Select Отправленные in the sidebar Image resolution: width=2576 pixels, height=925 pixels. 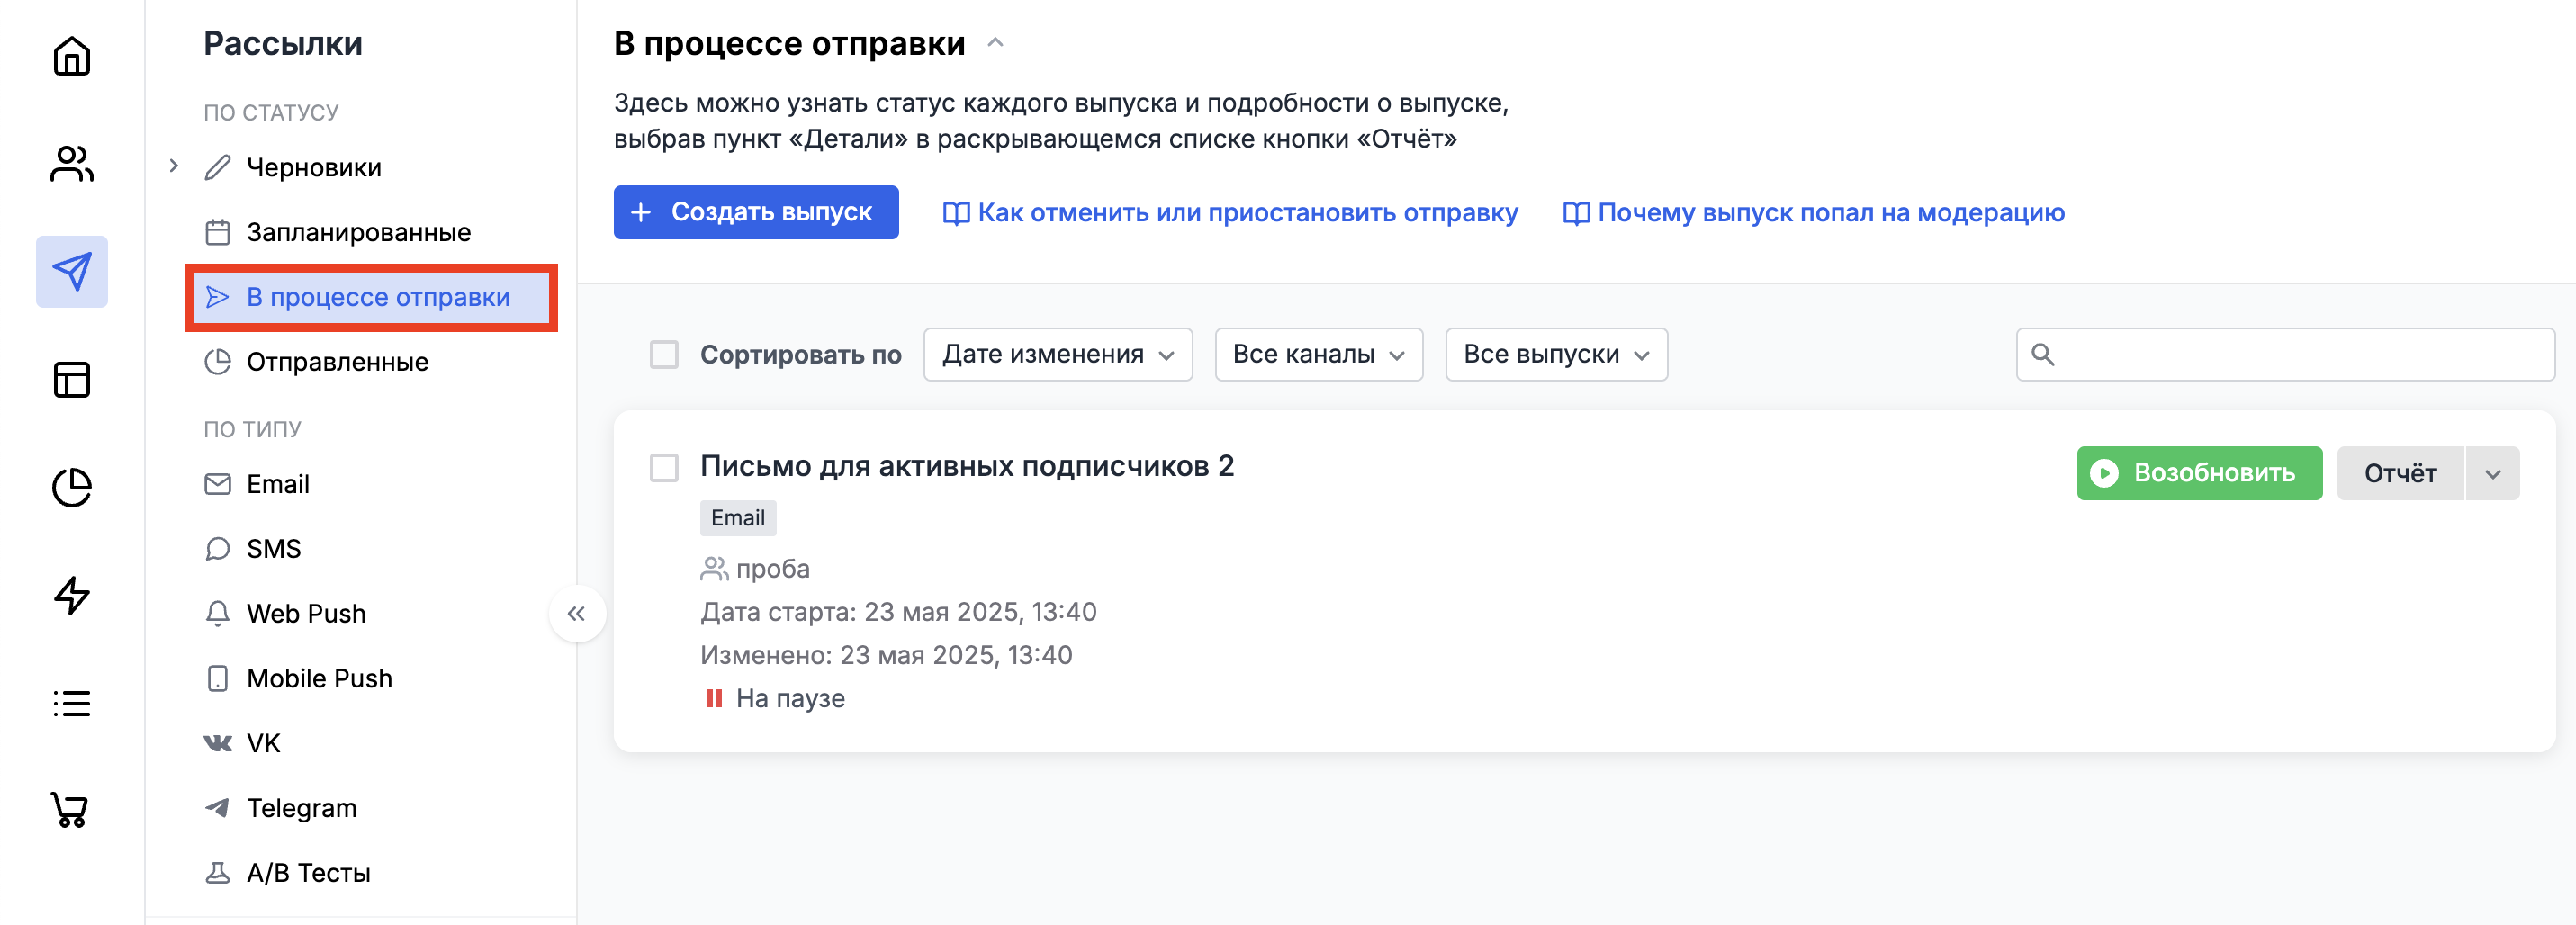(337, 362)
